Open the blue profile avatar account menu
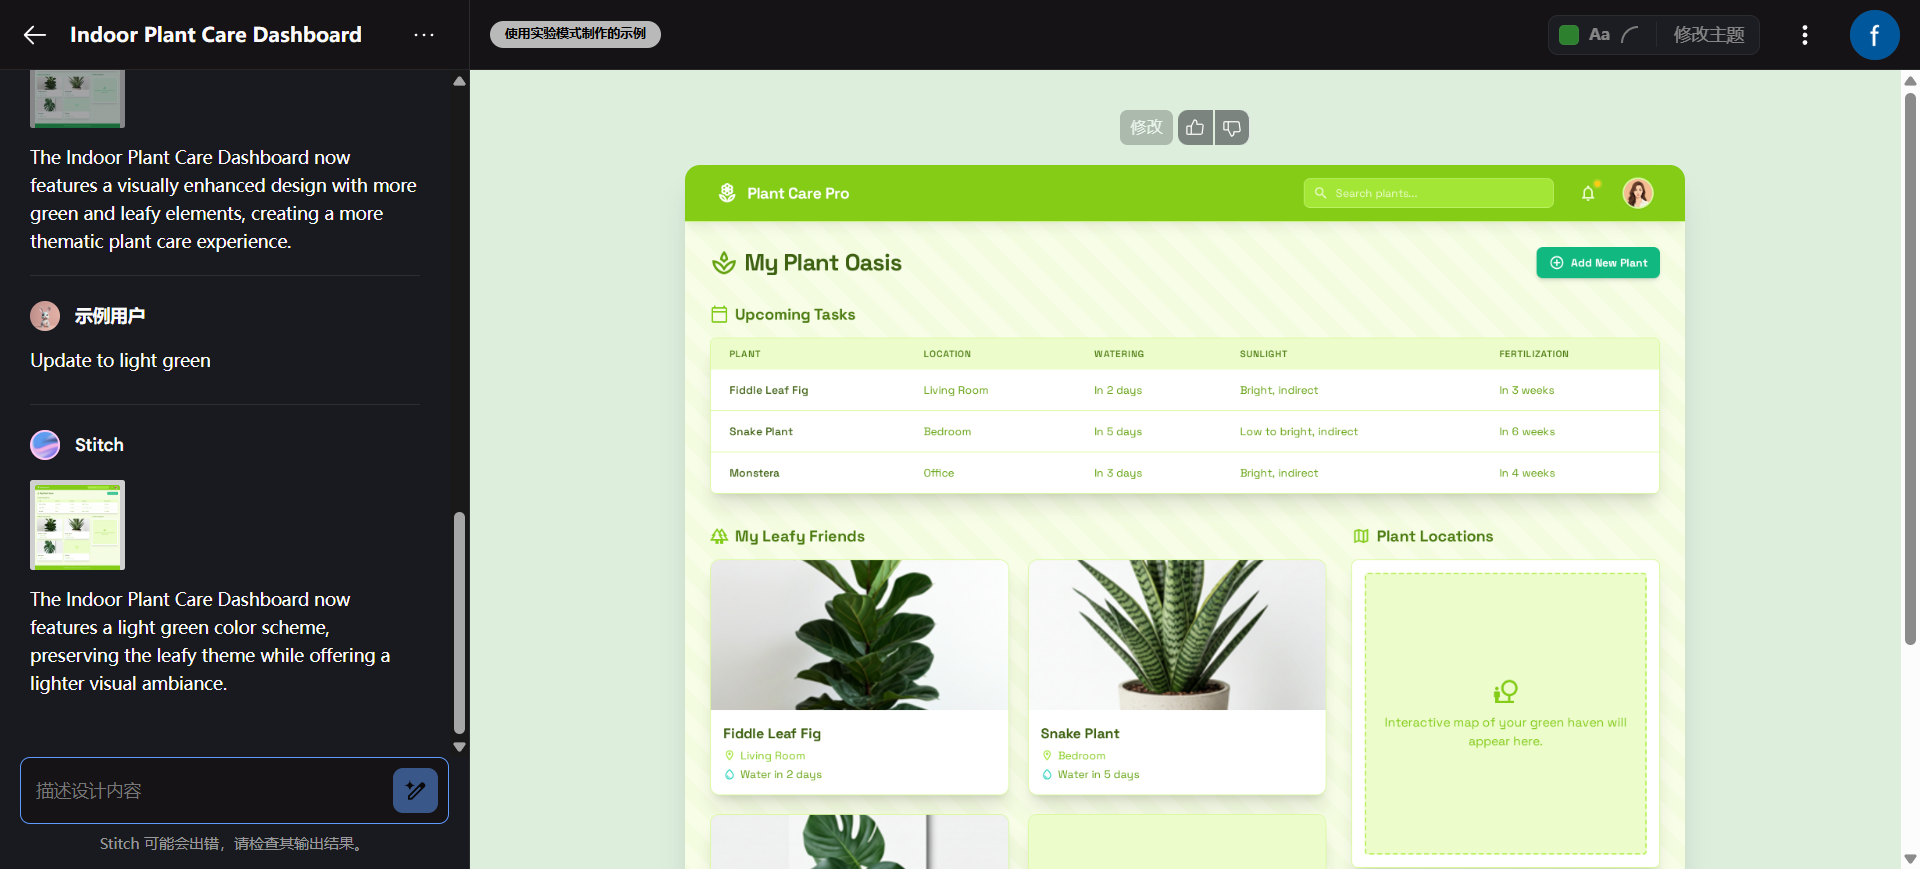 (1874, 35)
